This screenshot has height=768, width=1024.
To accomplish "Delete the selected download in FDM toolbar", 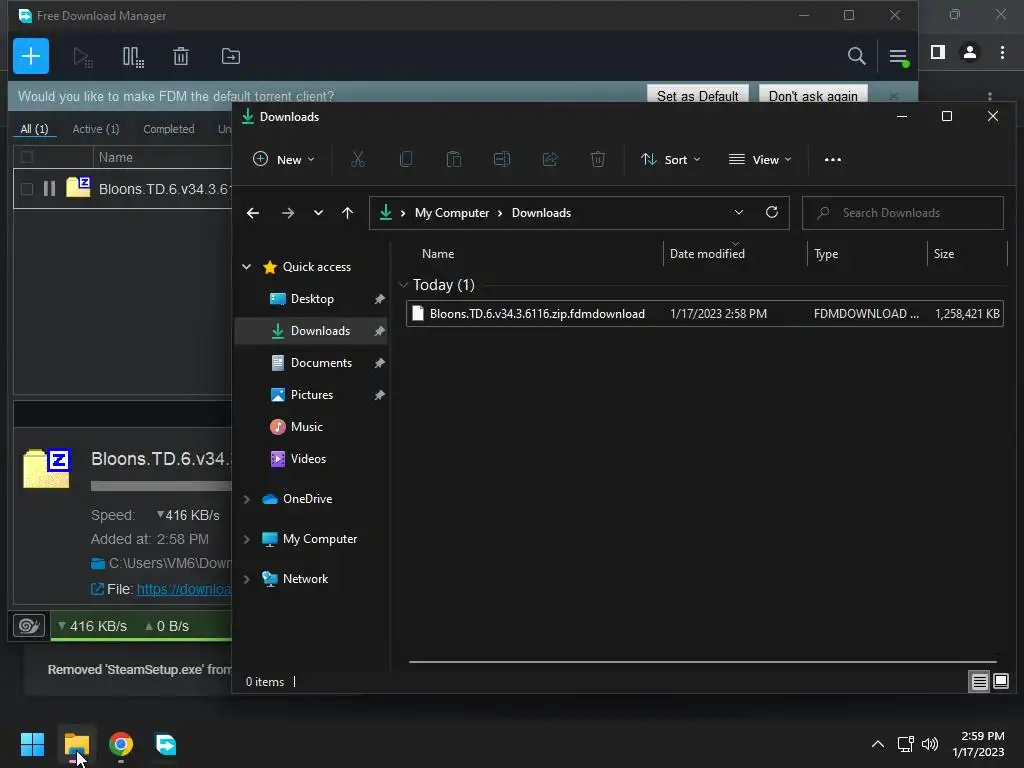I will tap(181, 57).
